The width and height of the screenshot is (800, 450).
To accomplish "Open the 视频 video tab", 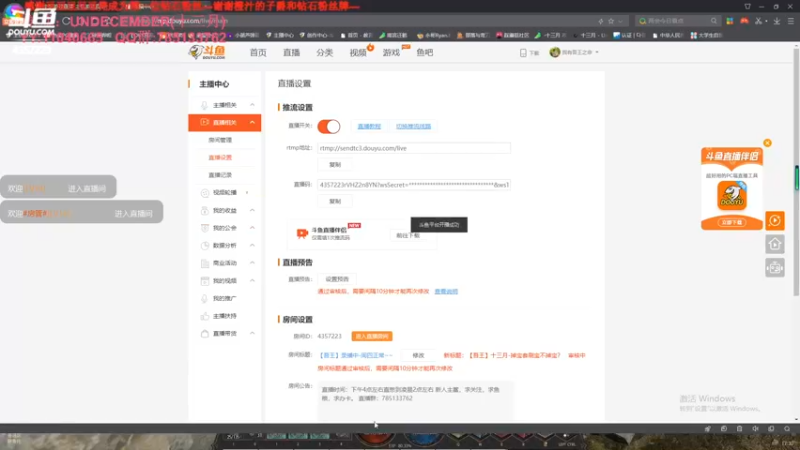I will pos(358,53).
